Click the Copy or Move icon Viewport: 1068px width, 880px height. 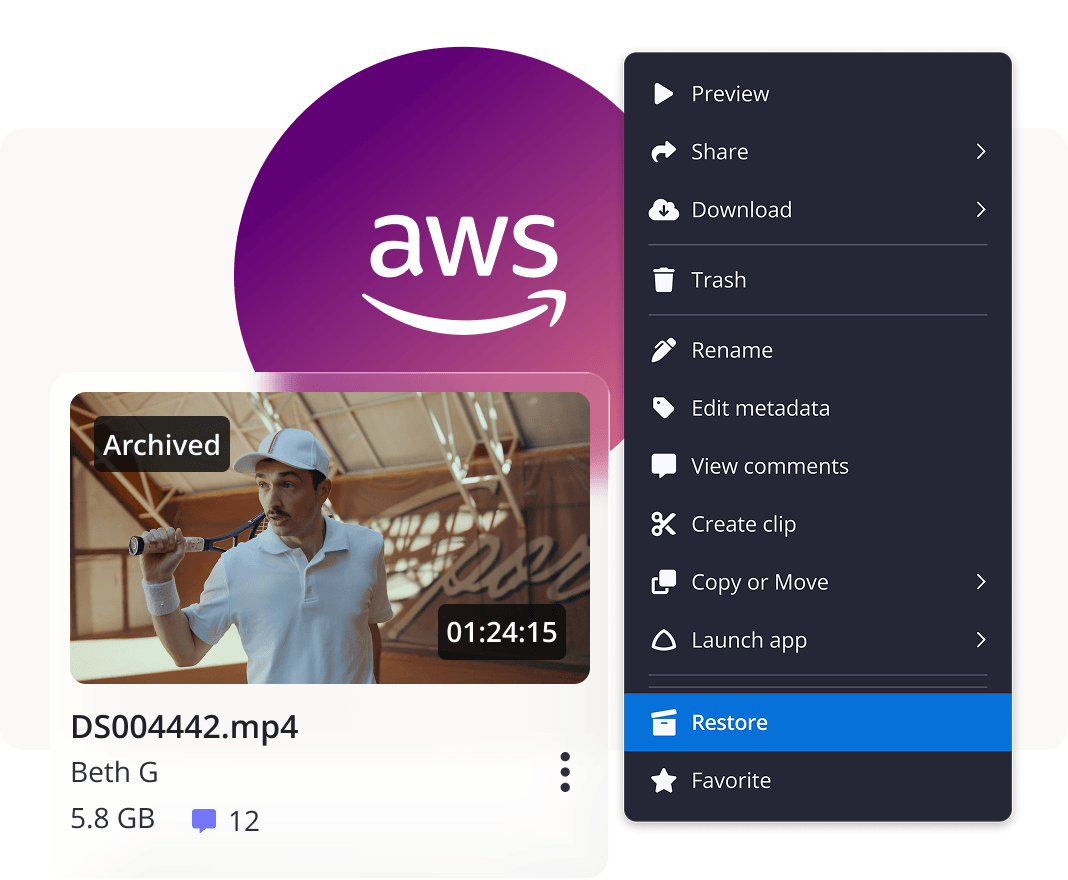(663, 582)
